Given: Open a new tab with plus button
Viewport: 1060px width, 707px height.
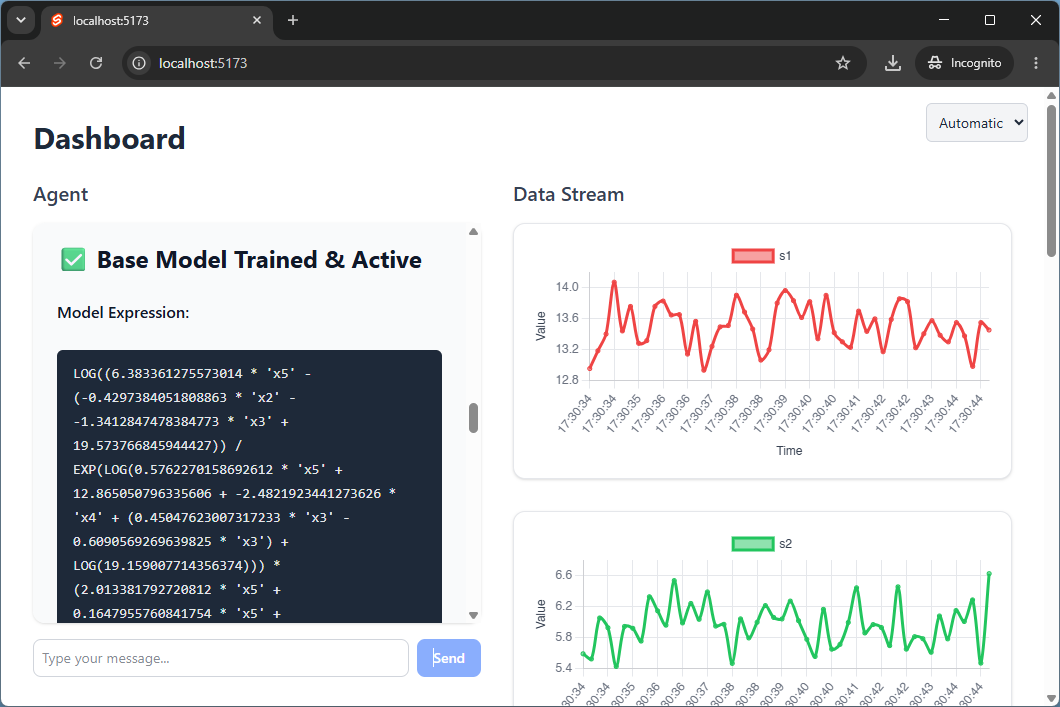Looking at the screenshot, I should coord(293,20).
